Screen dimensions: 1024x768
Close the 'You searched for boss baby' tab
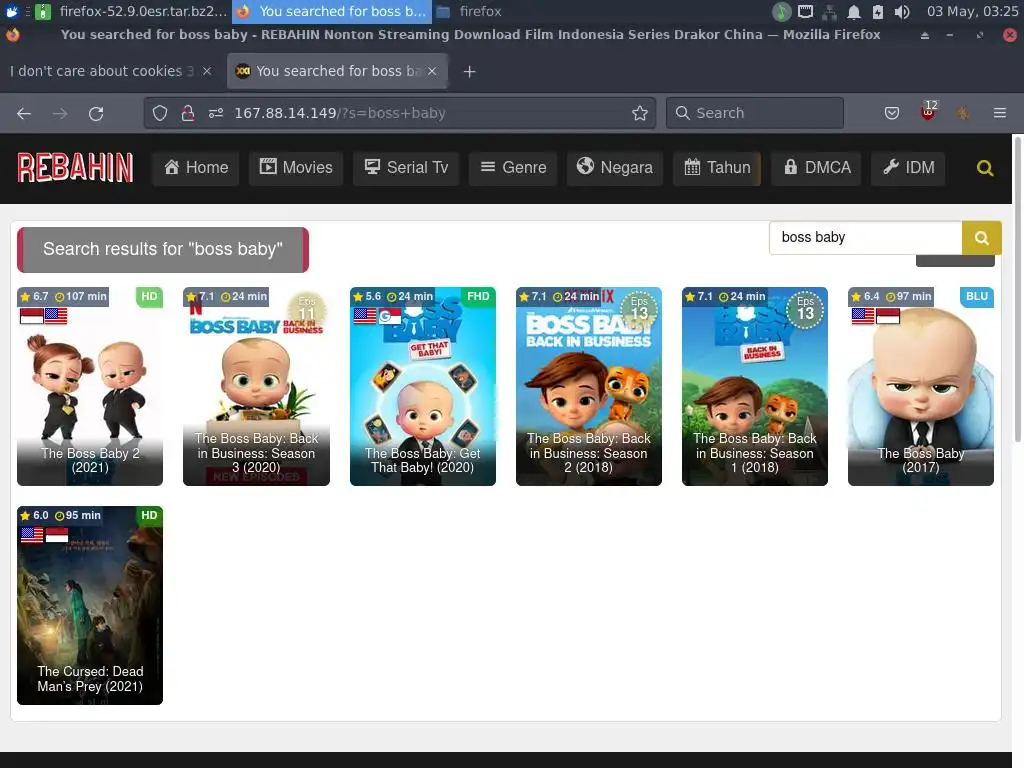click(432, 71)
